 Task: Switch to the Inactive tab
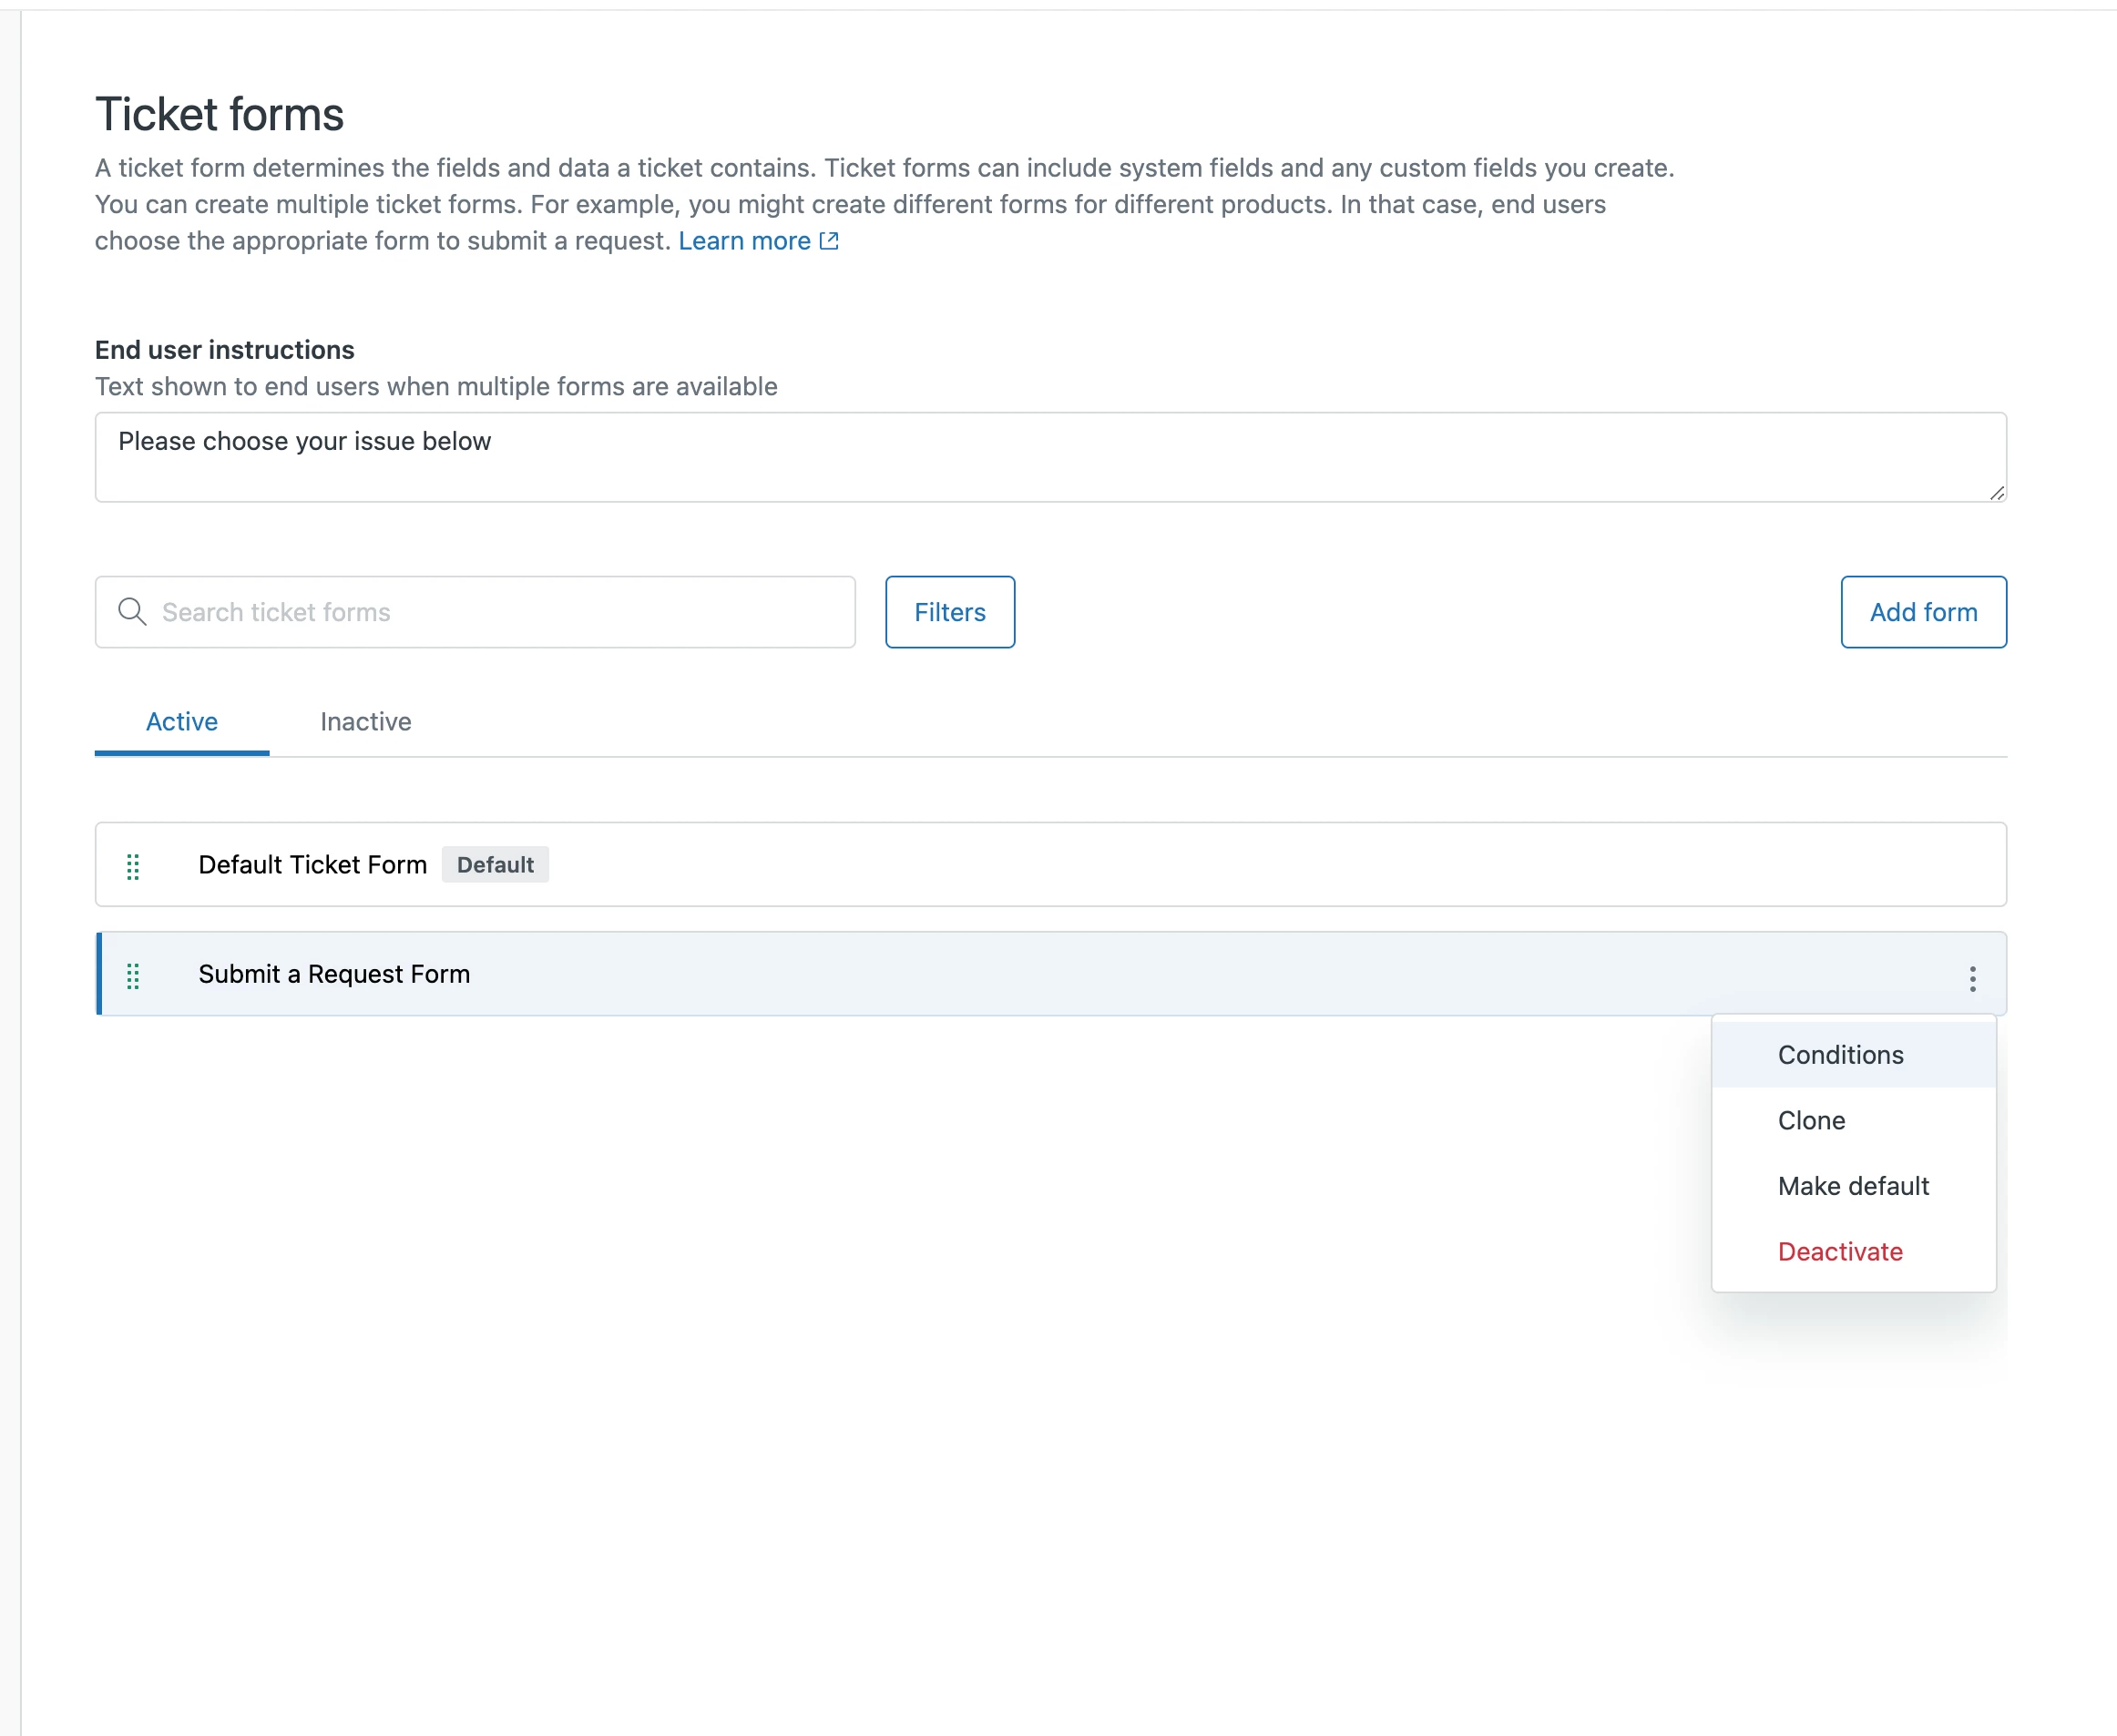point(365,721)
